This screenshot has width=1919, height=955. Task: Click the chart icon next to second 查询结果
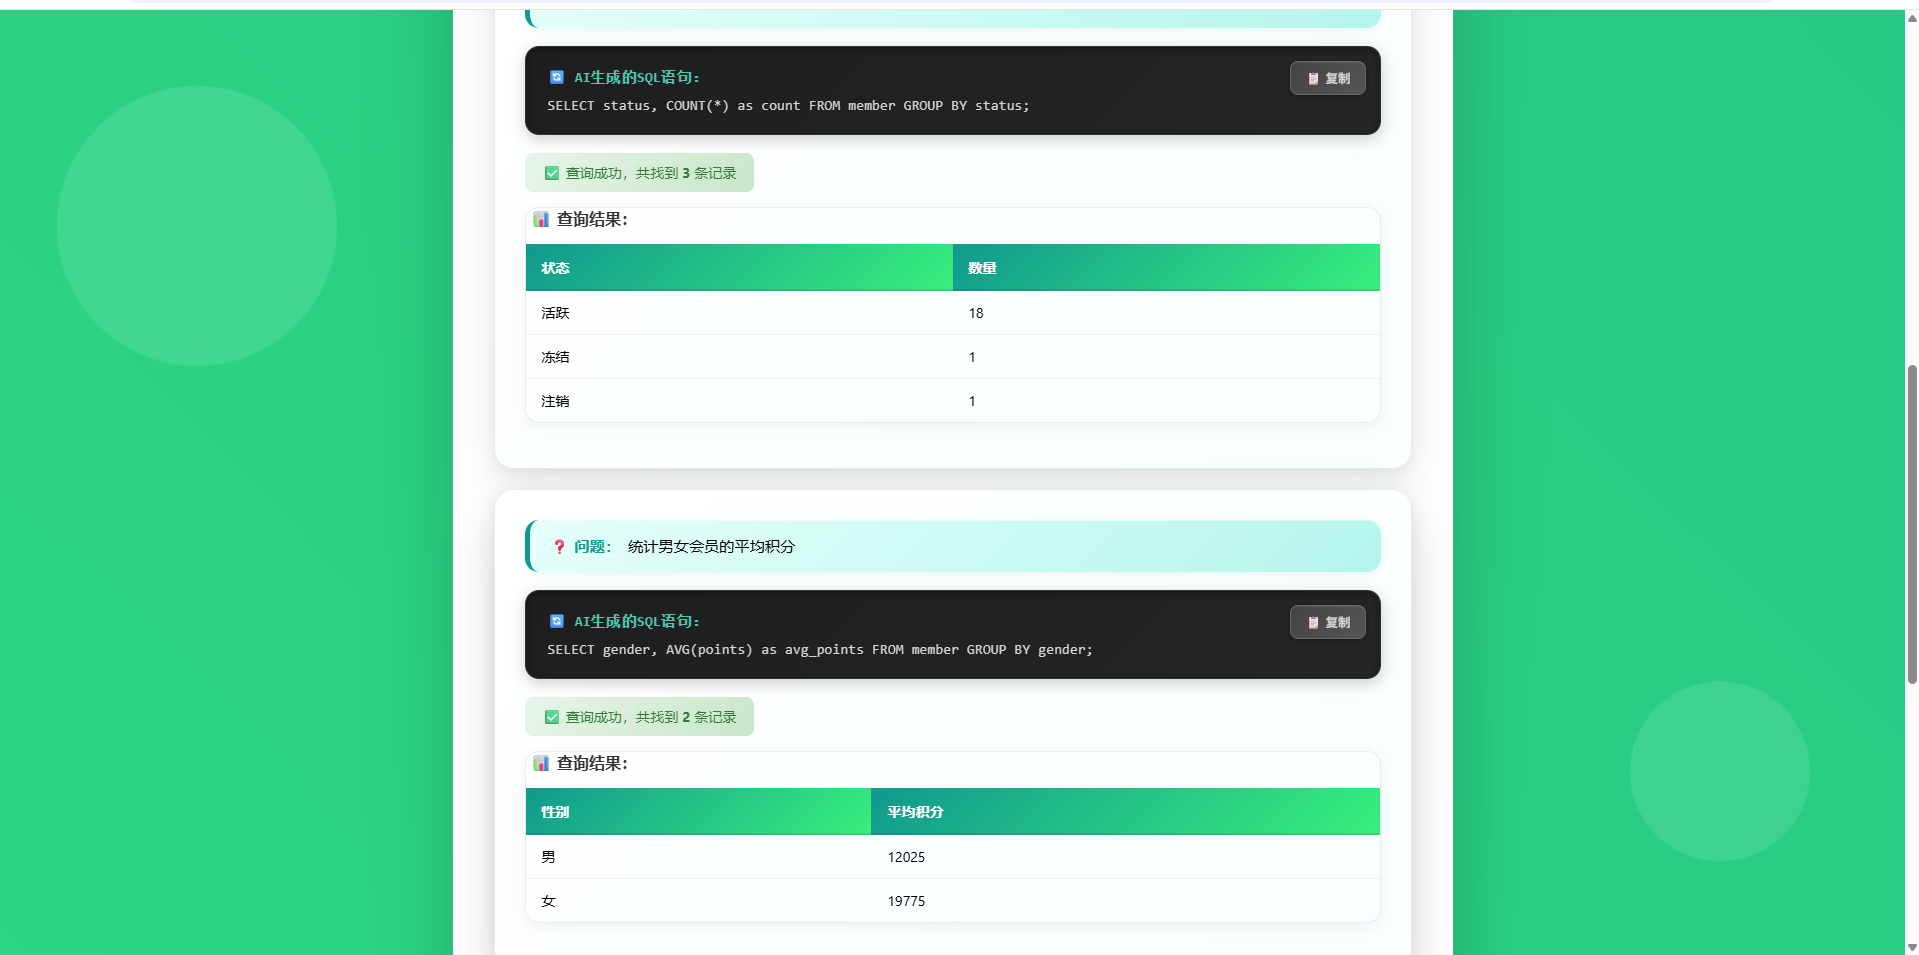coord(541,763)
